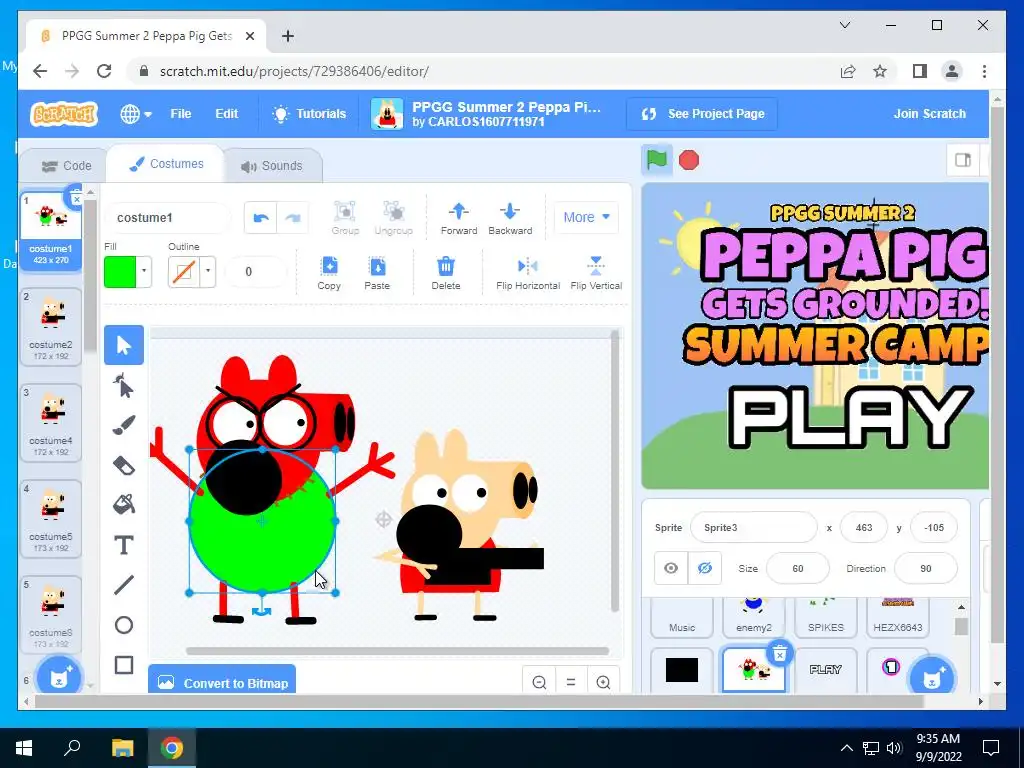Click the Paste icon
Viewport: 1024px width, 768px height.
[377, 273]
